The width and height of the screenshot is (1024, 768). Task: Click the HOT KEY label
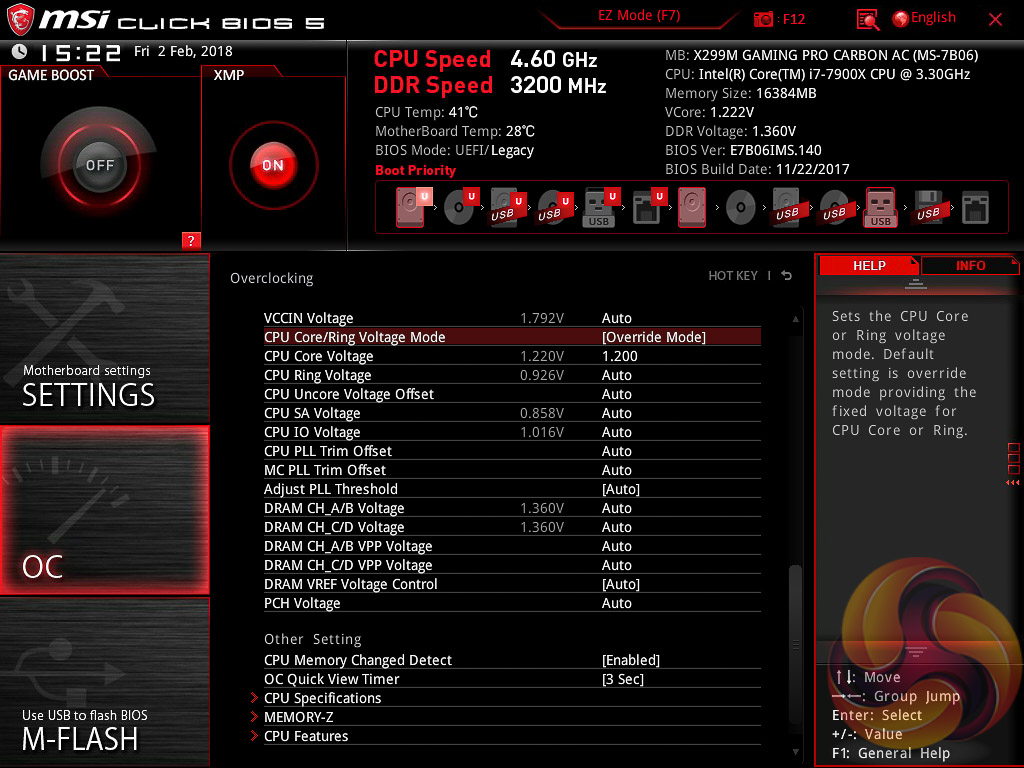(x=733, y=276)
